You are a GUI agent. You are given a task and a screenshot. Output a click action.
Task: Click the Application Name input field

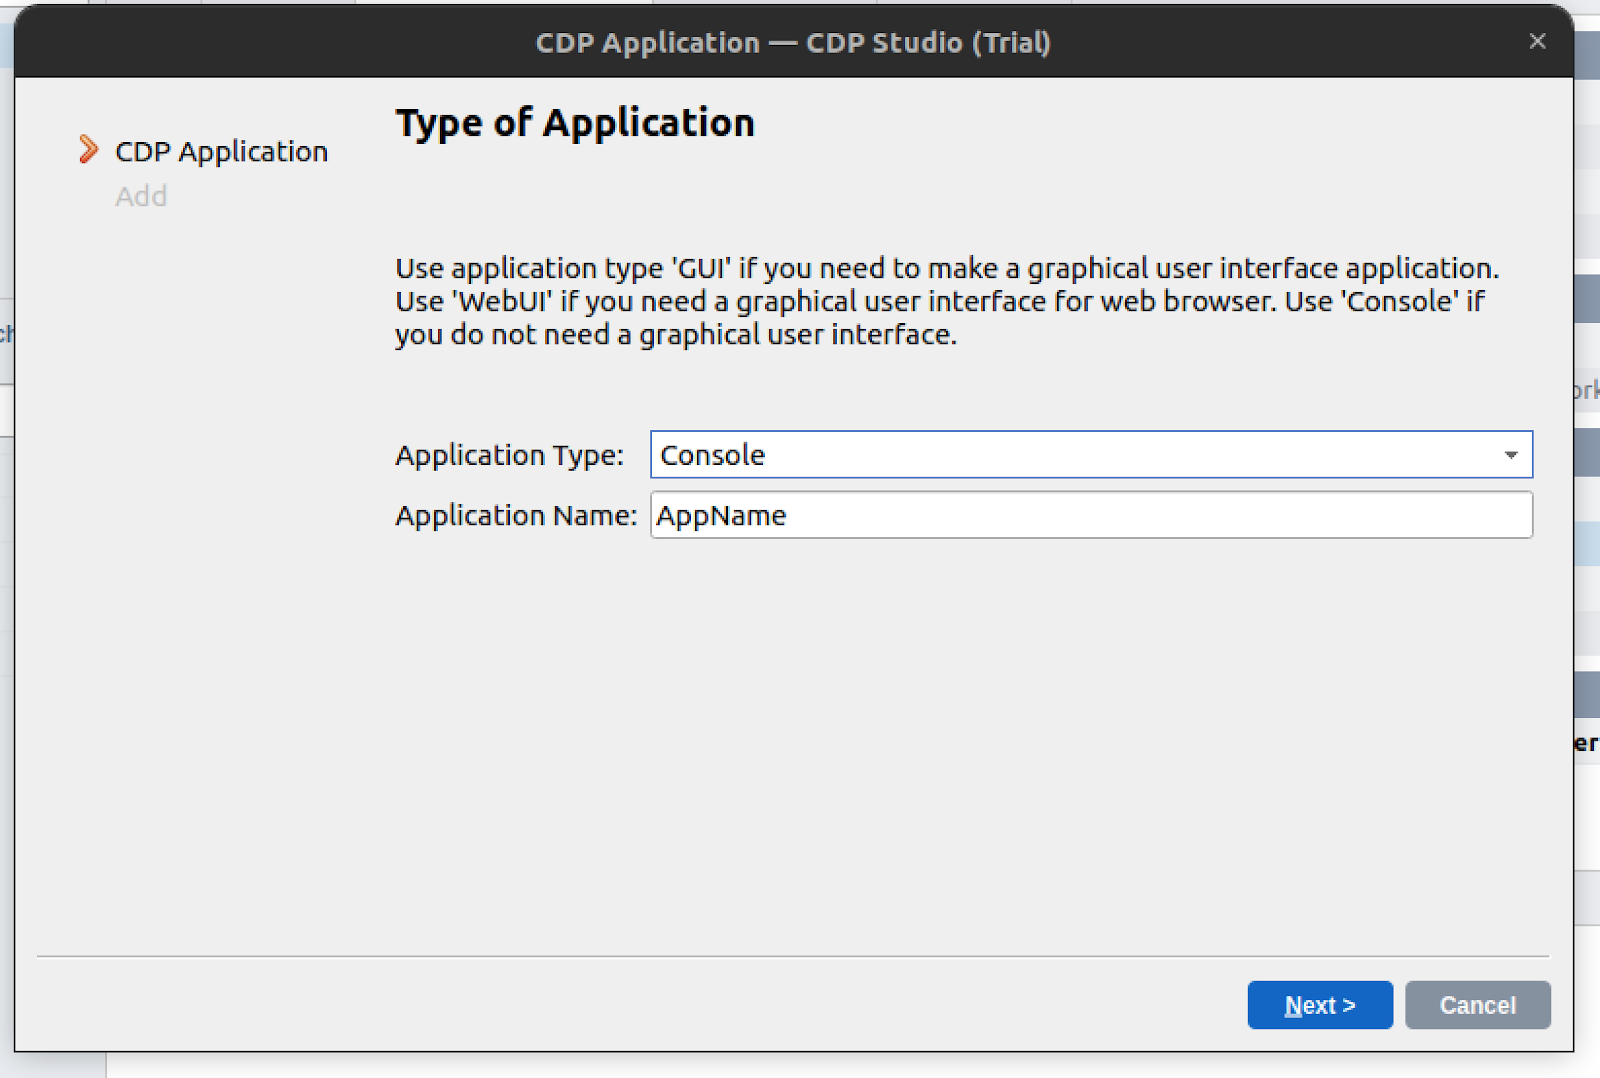click(1091, 515)
